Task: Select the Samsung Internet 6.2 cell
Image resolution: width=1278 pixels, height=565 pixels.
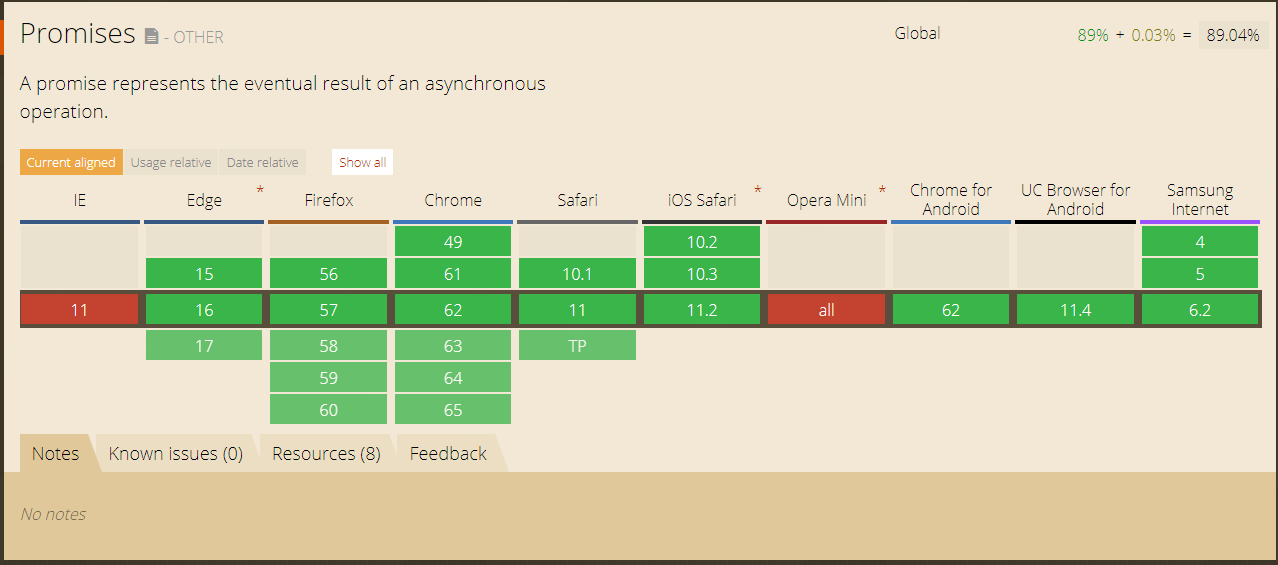Action: (1200, 310)
